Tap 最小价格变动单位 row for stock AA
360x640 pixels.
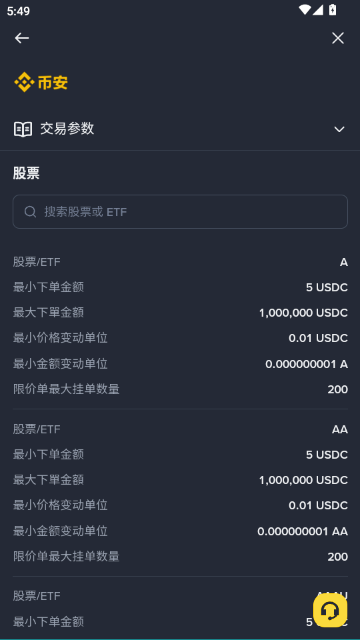pyautogui.click(x=180, y=505)
